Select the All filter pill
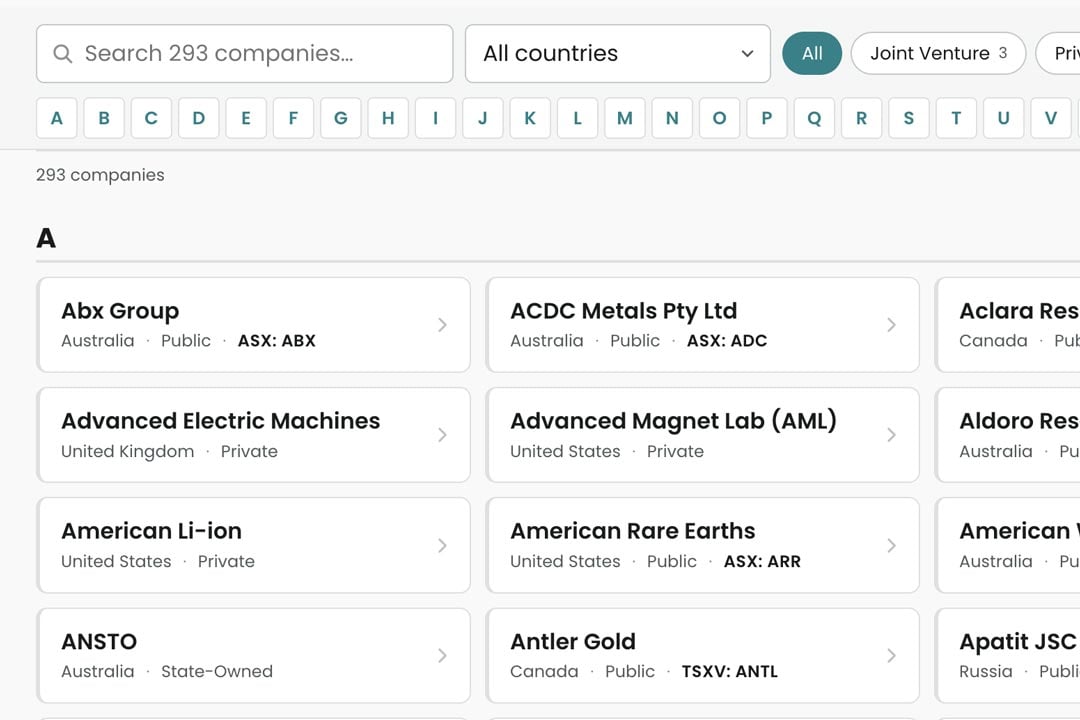Screen dimensions: 1080x720 pos(812,53)
